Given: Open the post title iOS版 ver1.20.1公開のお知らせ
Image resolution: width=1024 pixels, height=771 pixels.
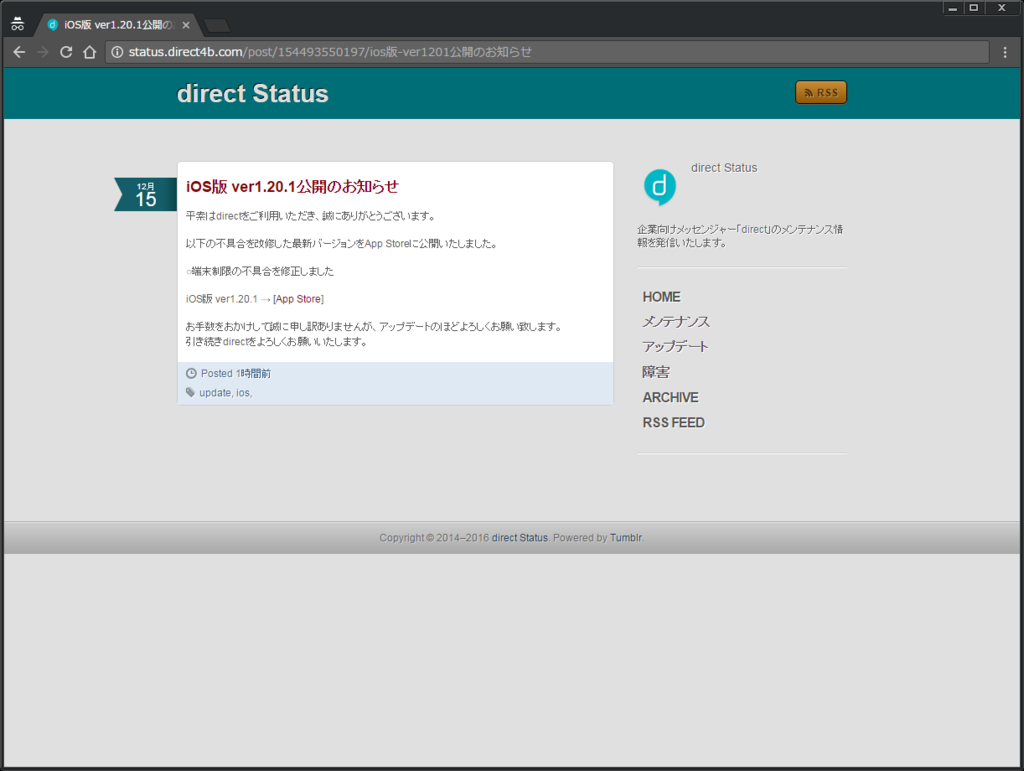Looking at the screenshot, I should tap(292, 187).
